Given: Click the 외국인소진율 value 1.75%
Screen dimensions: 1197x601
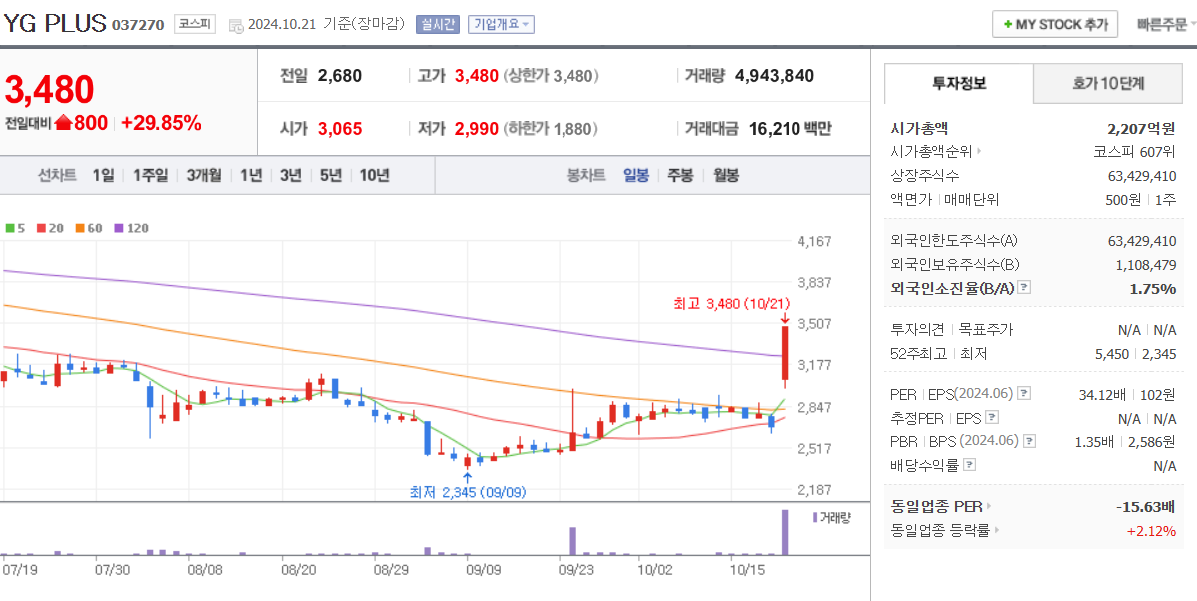Looking at the screenshot, I should 1153,289.
